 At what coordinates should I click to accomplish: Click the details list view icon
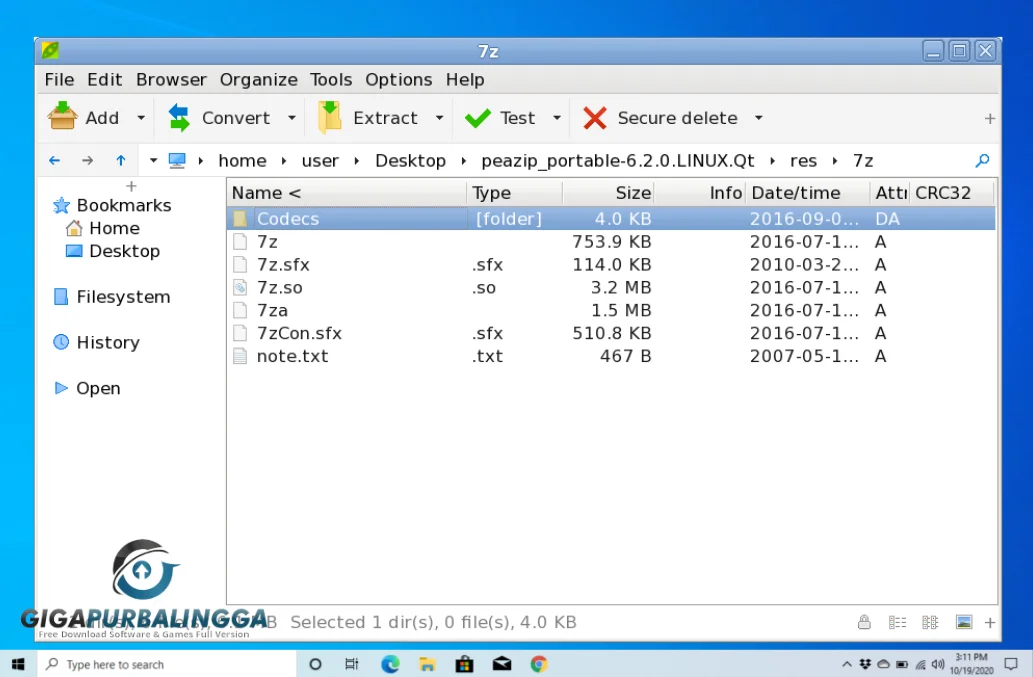click(x=897, y=621)
